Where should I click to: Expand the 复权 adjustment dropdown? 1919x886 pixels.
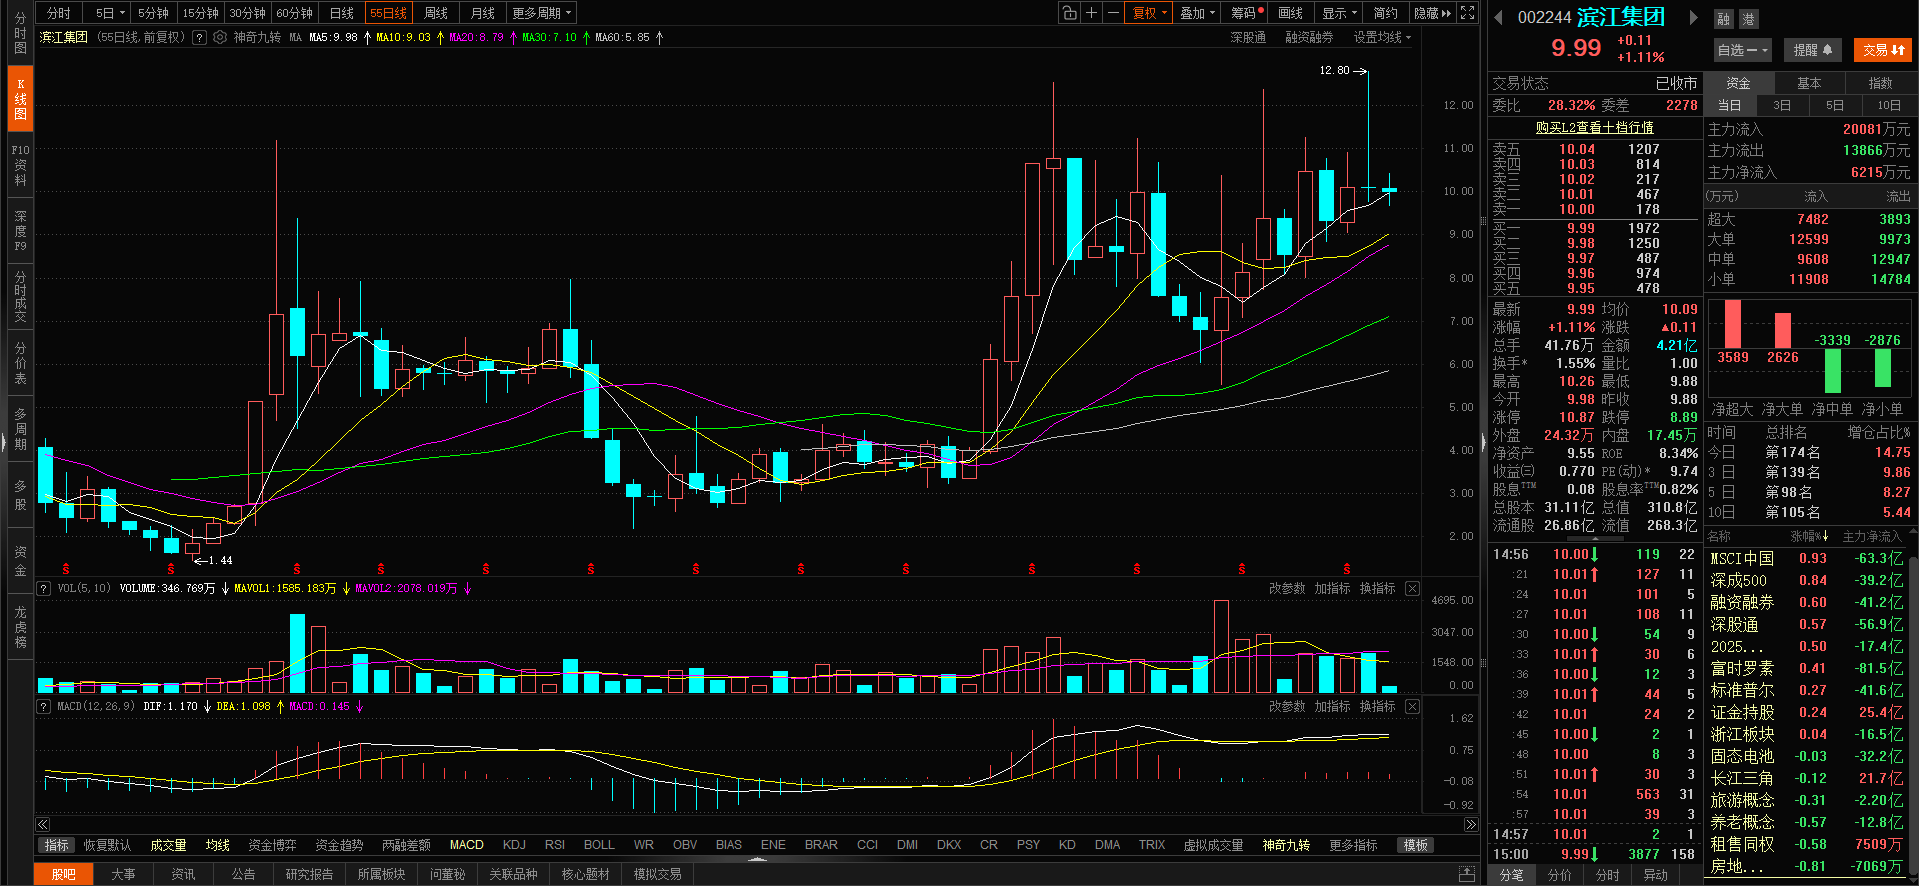pos(1149,13)
